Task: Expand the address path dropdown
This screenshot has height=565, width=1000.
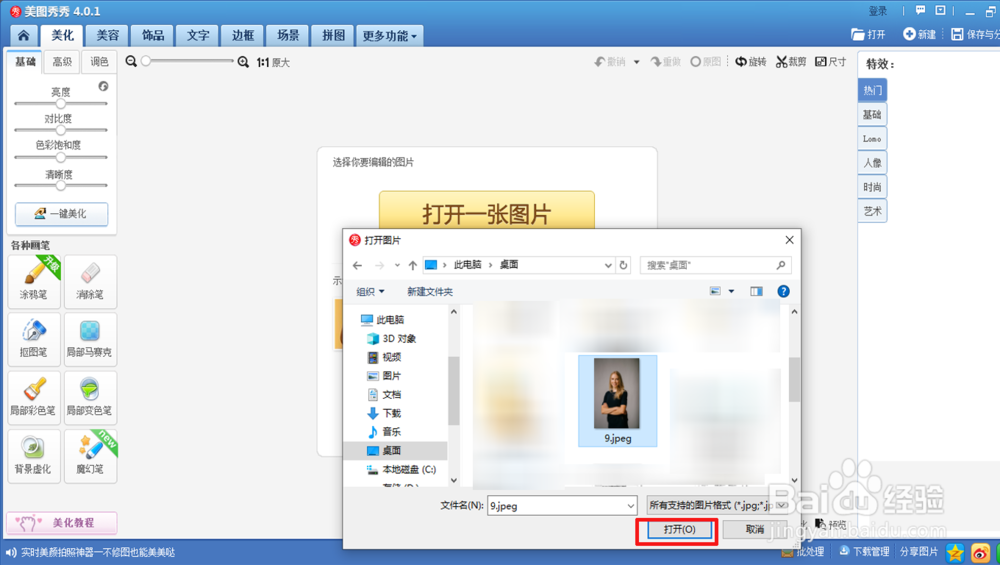Action: point(608,265)
